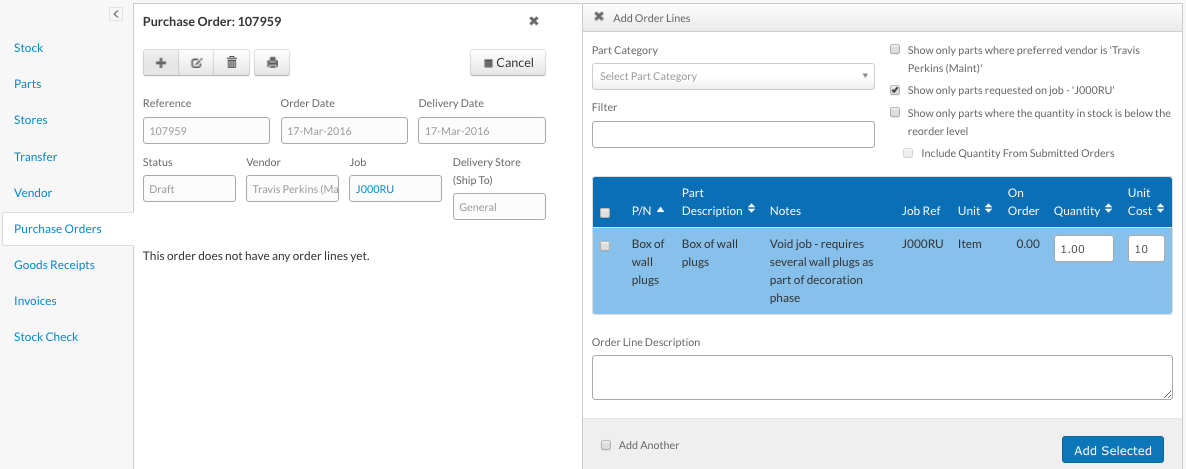Click the Order Date field

[344, 131]
